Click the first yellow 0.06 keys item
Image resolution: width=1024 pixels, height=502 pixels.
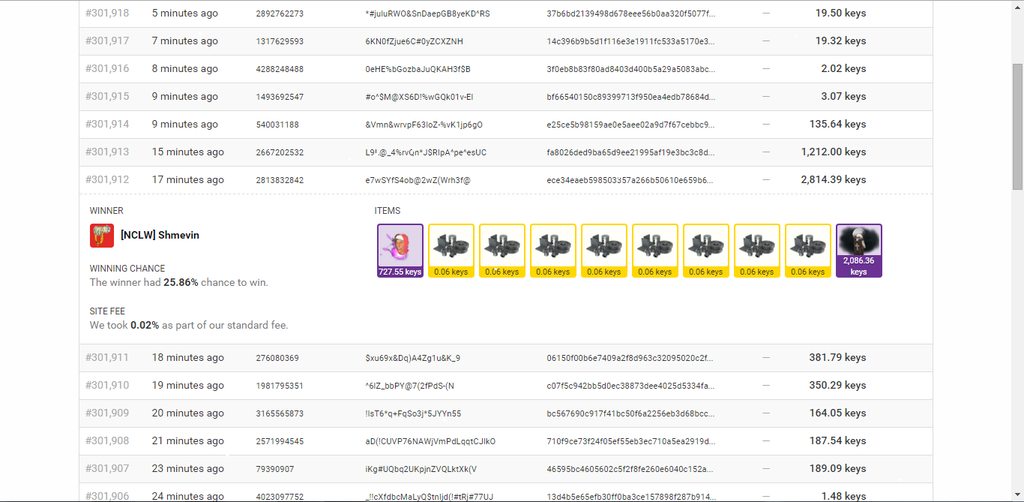tap(452, 250)
